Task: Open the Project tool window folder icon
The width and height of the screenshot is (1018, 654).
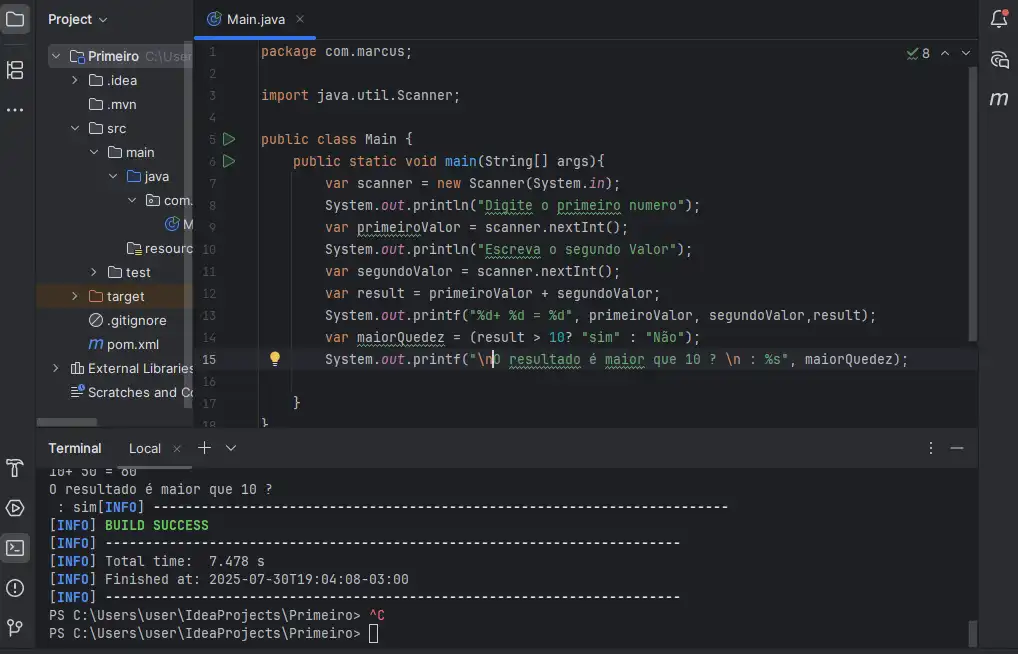Action: click(x=14, y=19)
